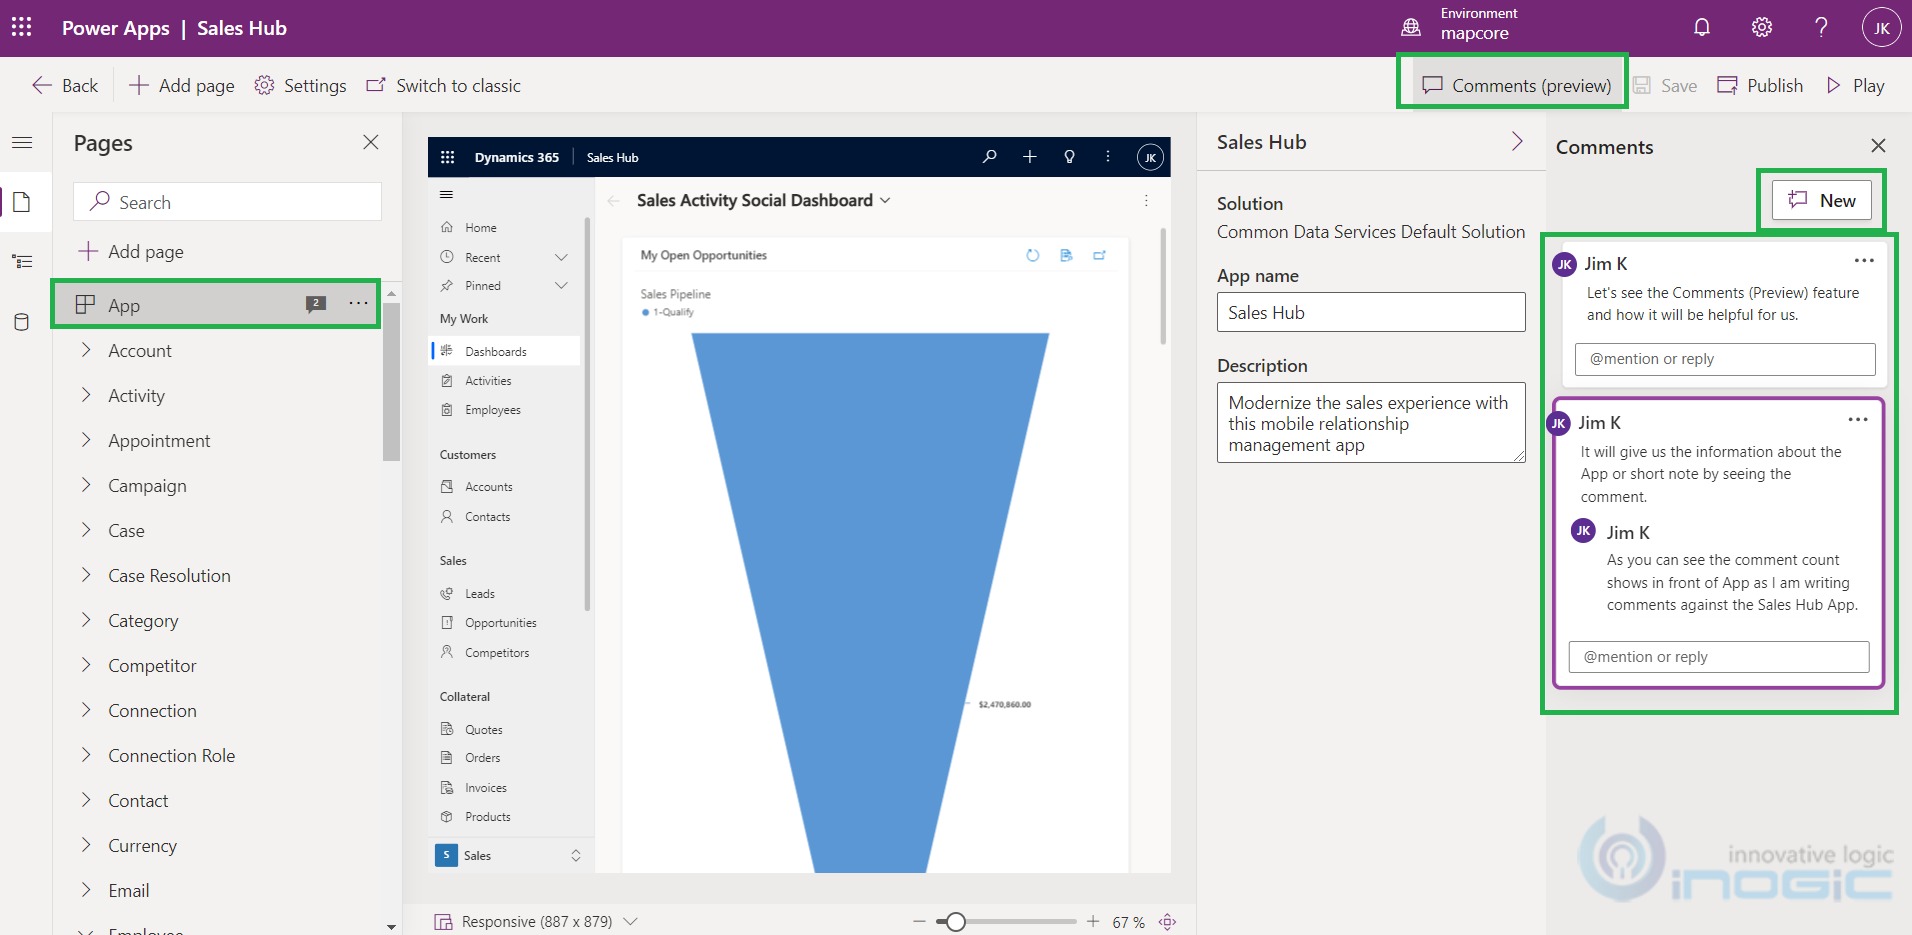Expand the Appointment page node
The width and height of the screenshot is (1912, 935).
[86, 440]
